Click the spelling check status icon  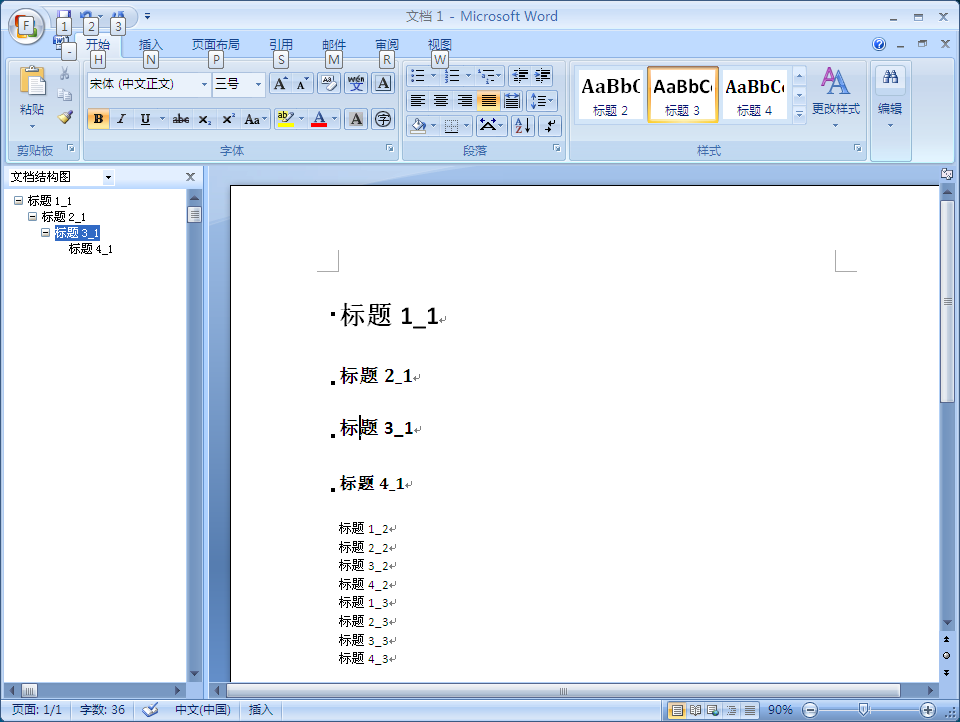[x=150, y=710]
